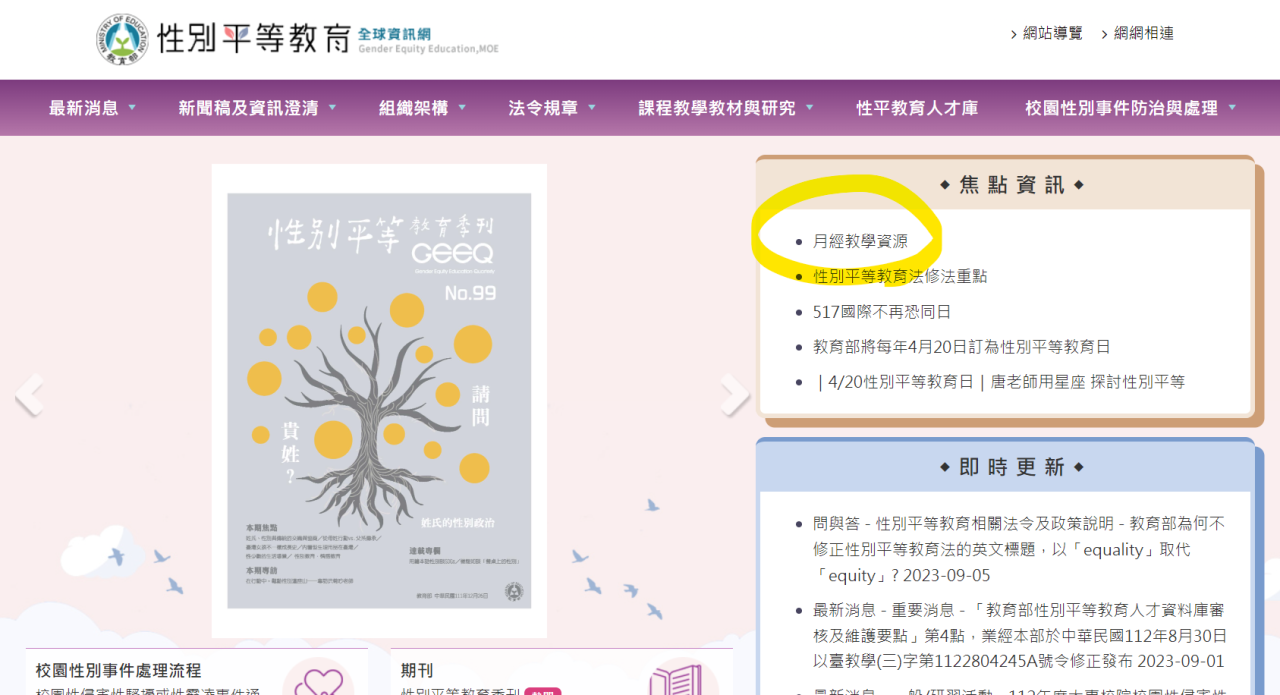Show the previous carousel slide arrow

coord(29,395)
